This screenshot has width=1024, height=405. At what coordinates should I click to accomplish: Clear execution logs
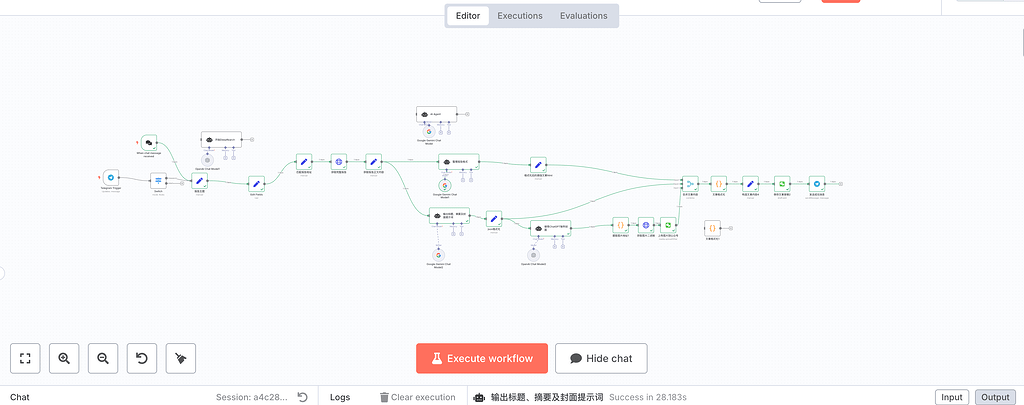click(418, 397)
